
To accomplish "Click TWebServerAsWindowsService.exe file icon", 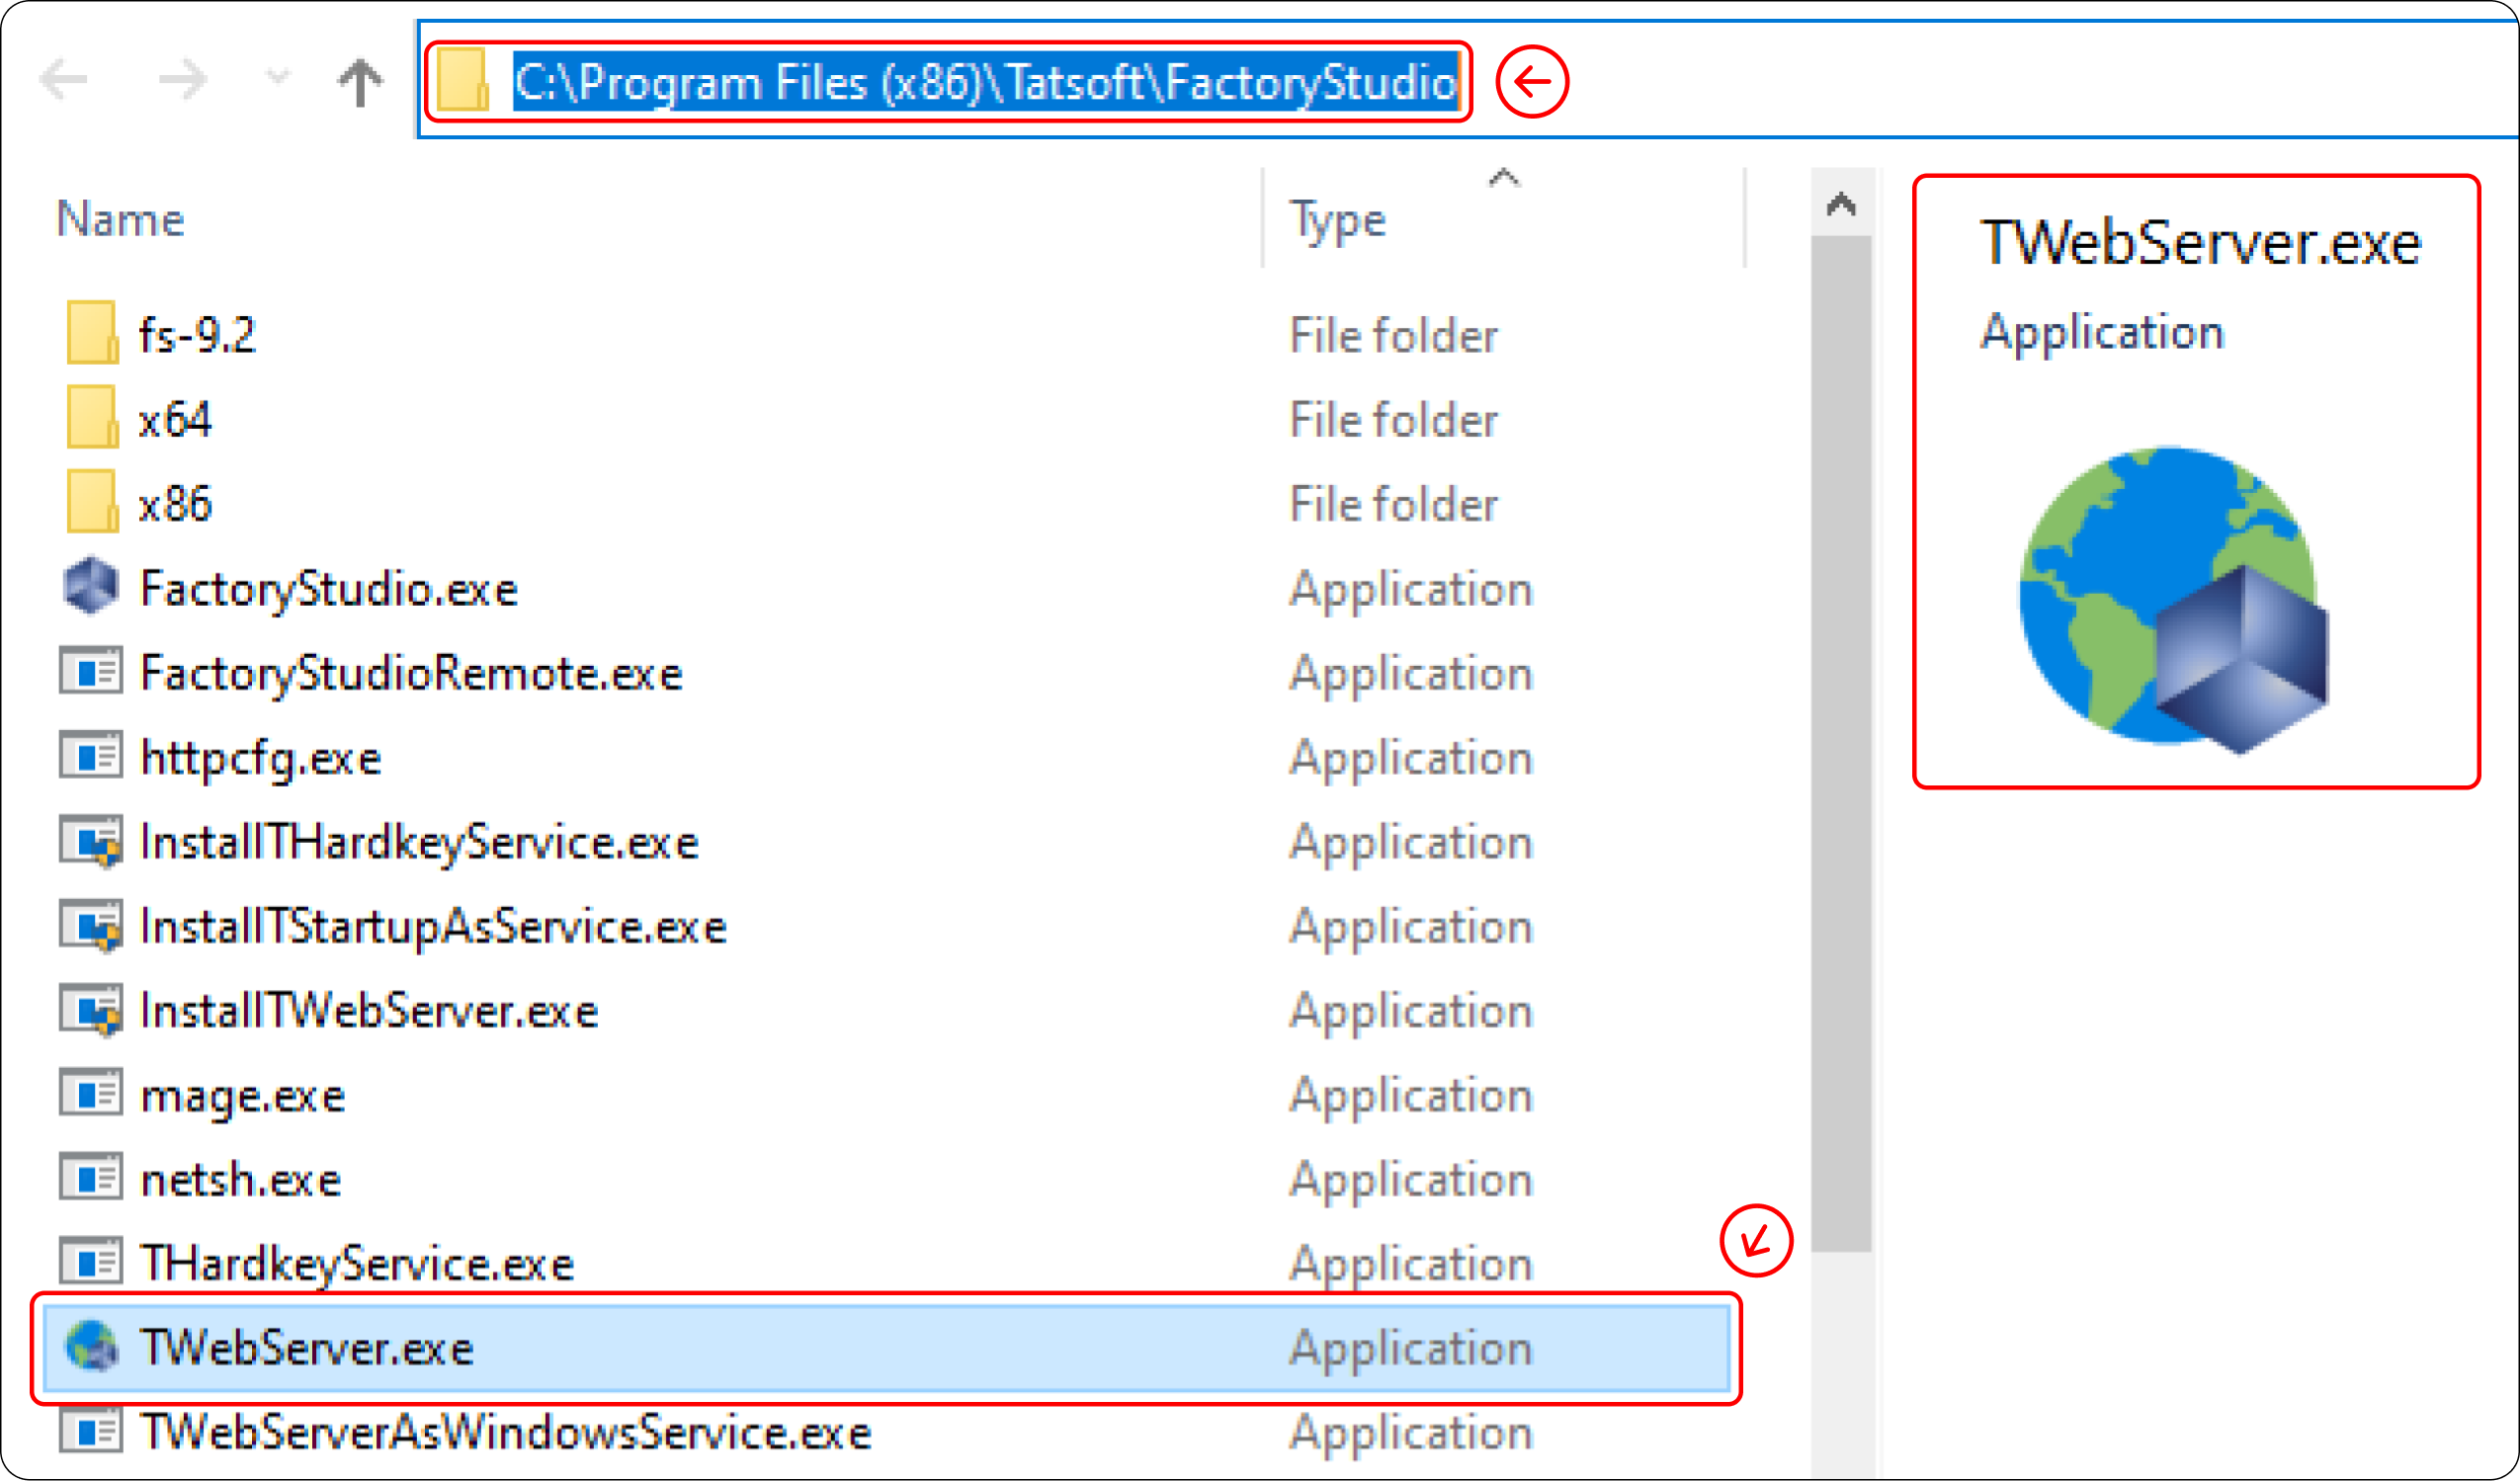I will coord(91,1430).
